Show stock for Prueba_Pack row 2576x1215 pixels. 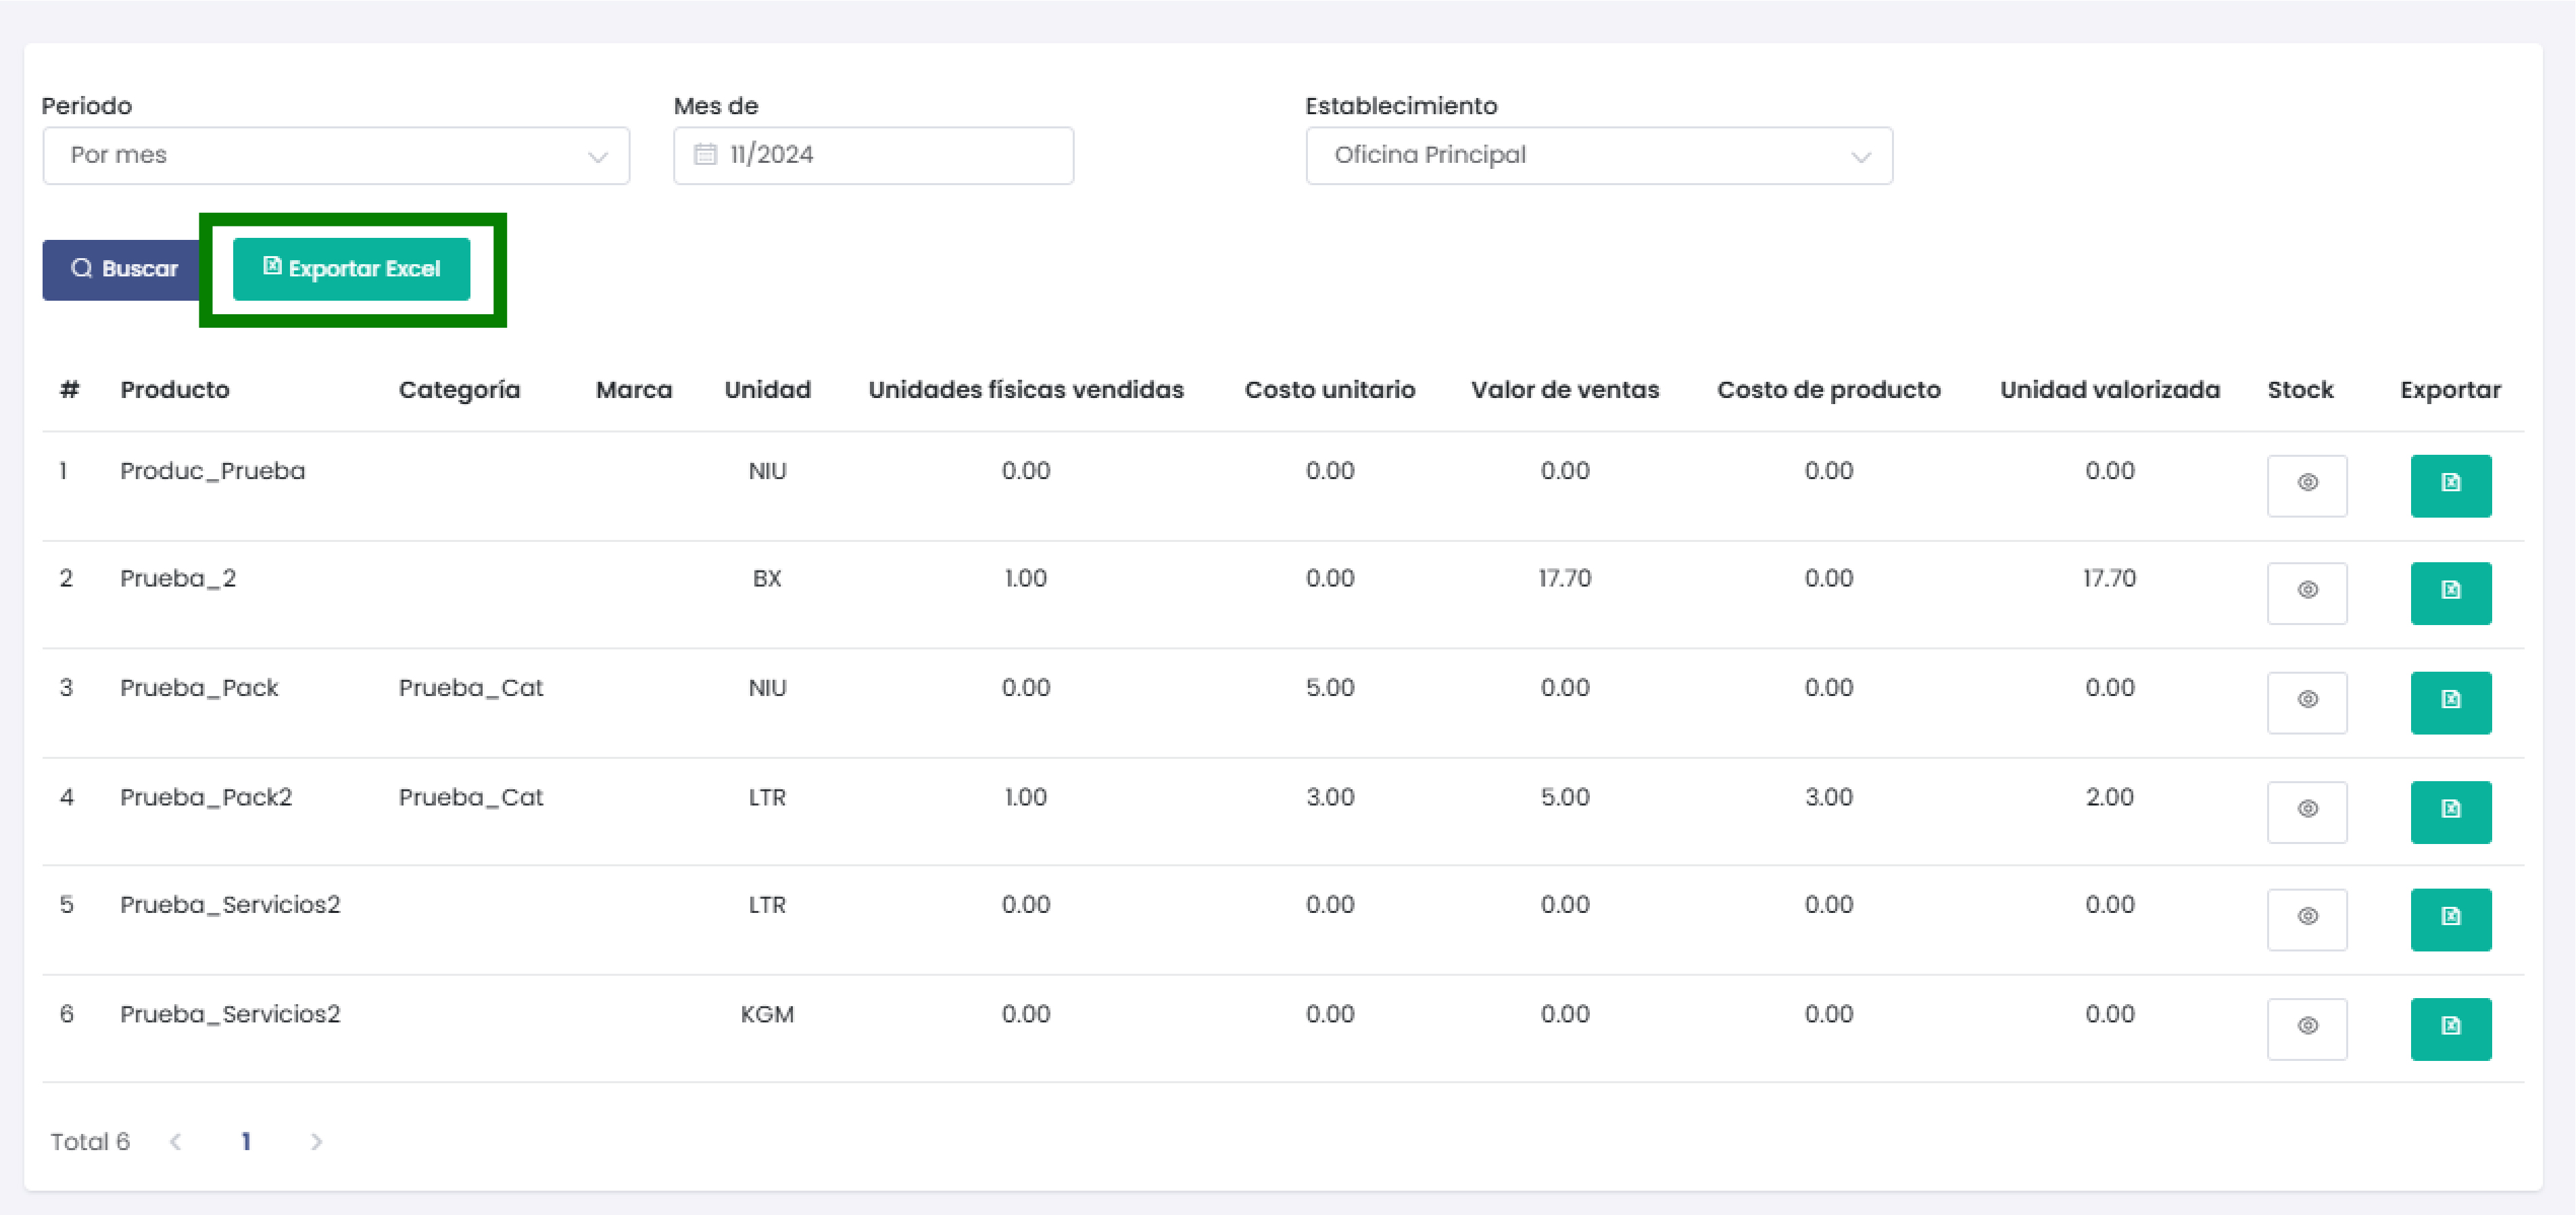pyautogui.click(x=2307, y=702)
